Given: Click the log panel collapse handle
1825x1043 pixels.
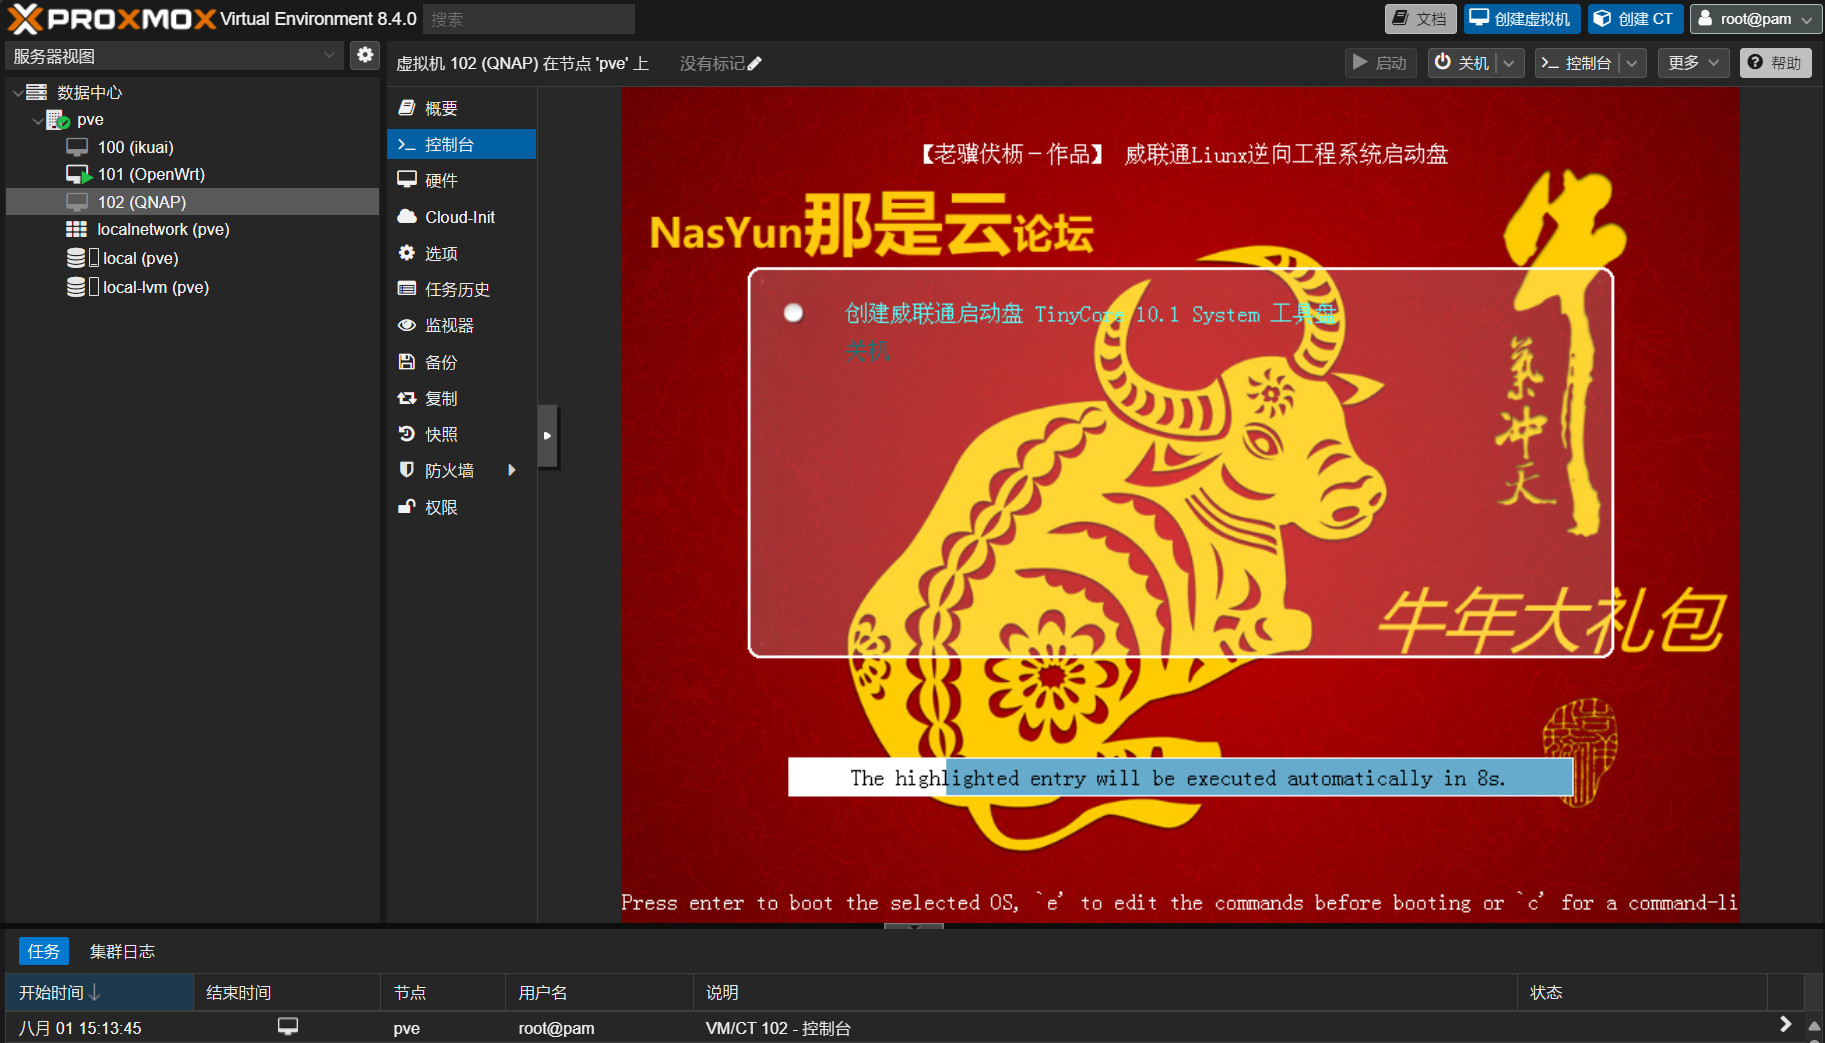Looking at the screenshot, I should (913, 926).
